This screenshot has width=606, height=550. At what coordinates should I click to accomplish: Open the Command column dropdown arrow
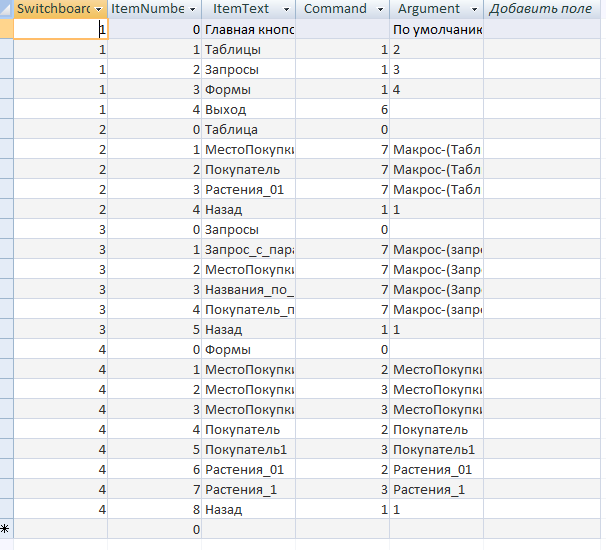[380, 9]
